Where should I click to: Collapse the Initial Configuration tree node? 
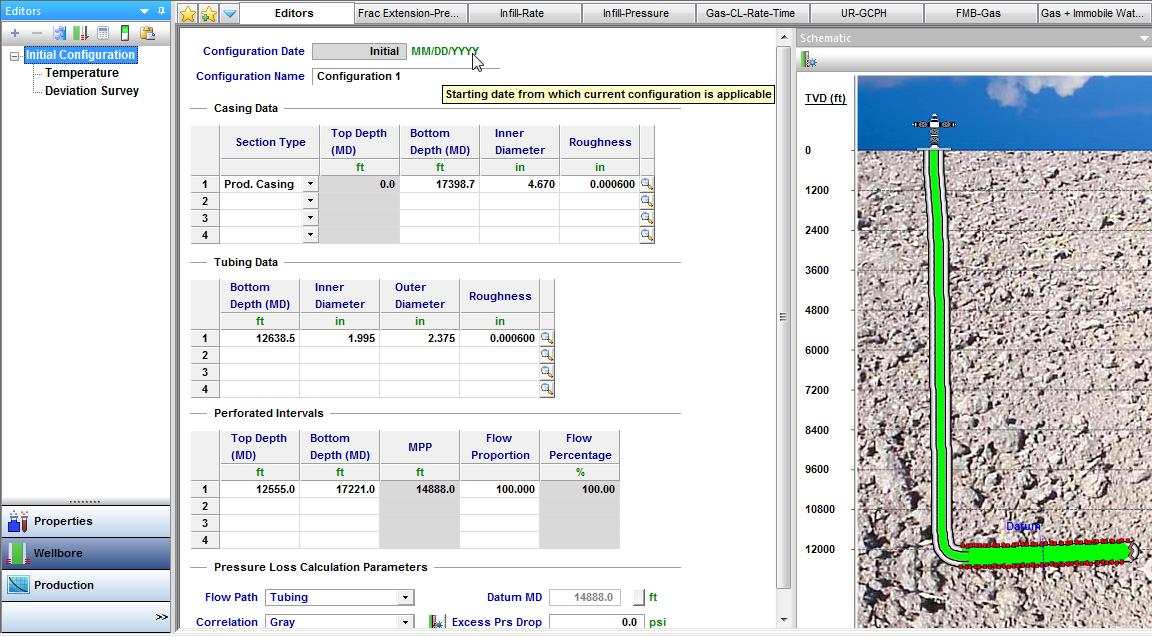[x=15, y=56]
